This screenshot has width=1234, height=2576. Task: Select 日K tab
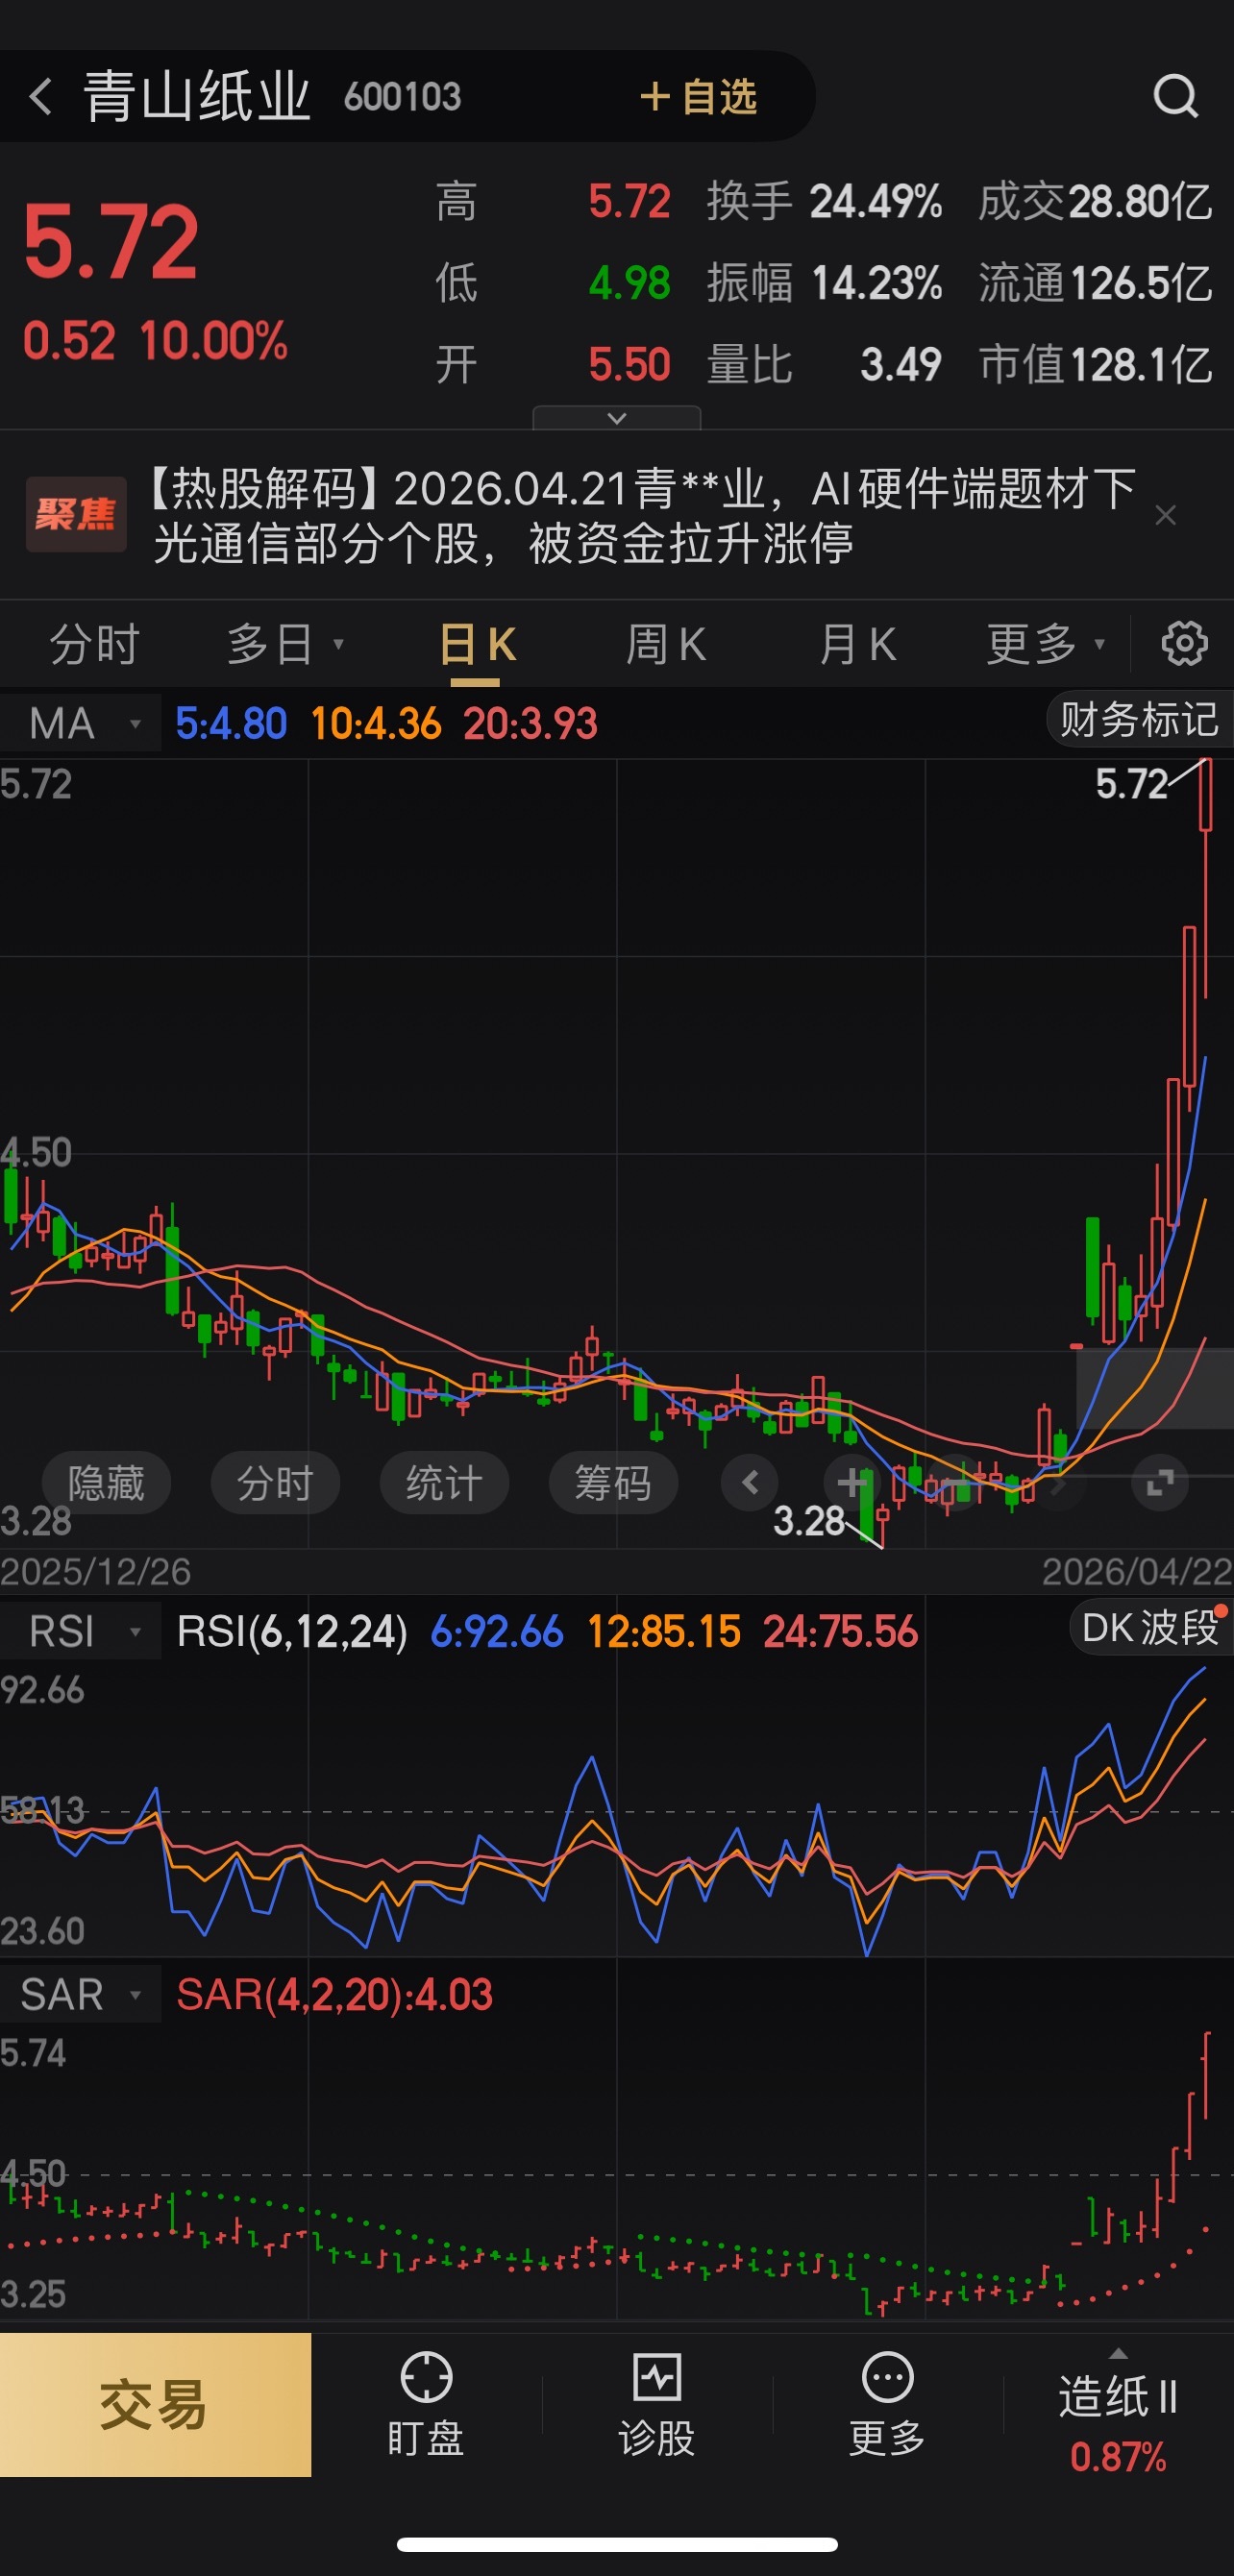coord(477,644)
